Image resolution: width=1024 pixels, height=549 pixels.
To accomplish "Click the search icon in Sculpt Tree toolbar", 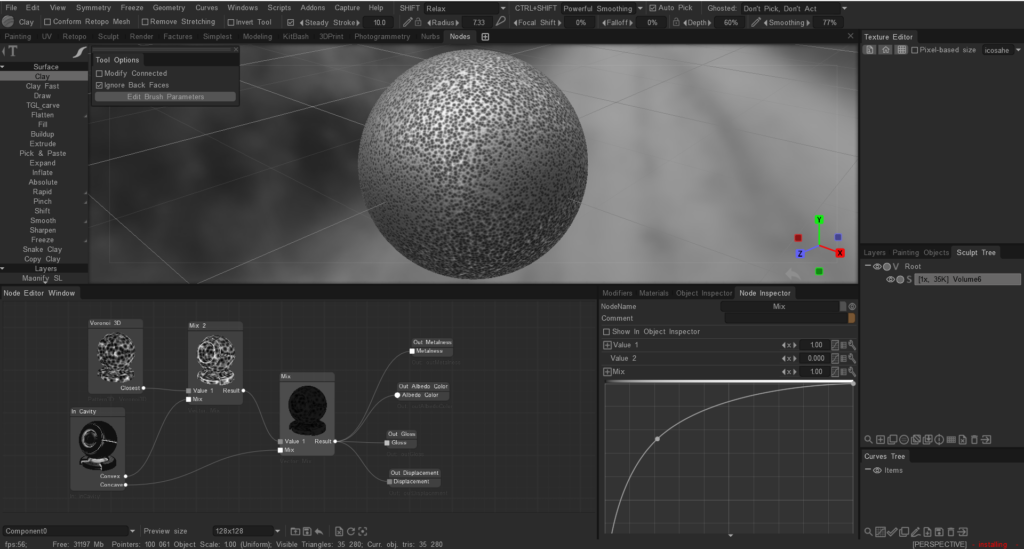I will coord(868,440).
